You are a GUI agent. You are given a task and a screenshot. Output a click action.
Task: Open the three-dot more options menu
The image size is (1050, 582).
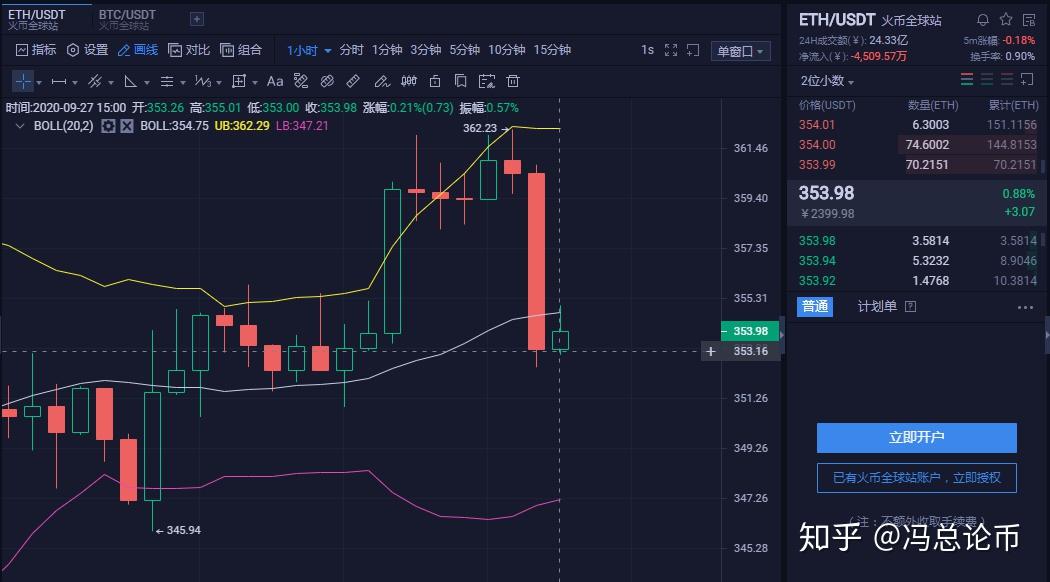click(x=1025, y=308)
